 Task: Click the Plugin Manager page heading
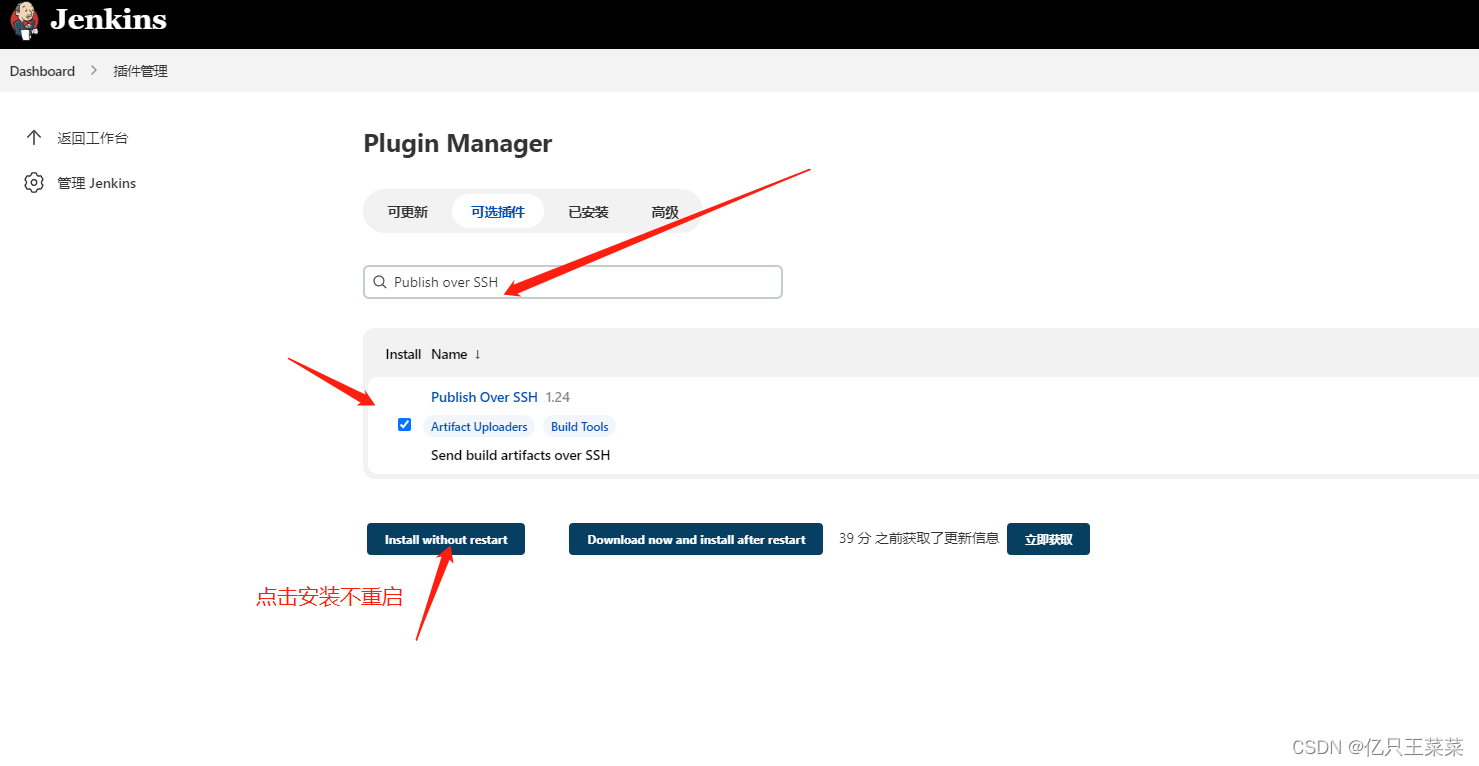click(458, 143)
